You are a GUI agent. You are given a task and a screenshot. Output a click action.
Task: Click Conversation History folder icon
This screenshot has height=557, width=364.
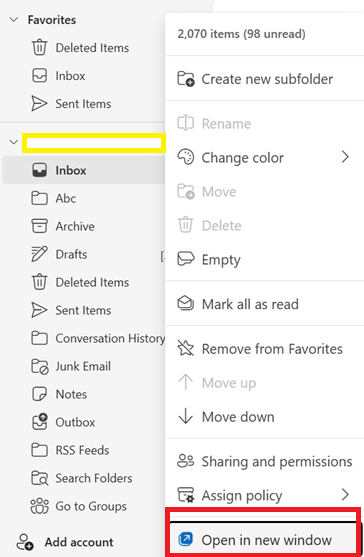tap(39, 338)
